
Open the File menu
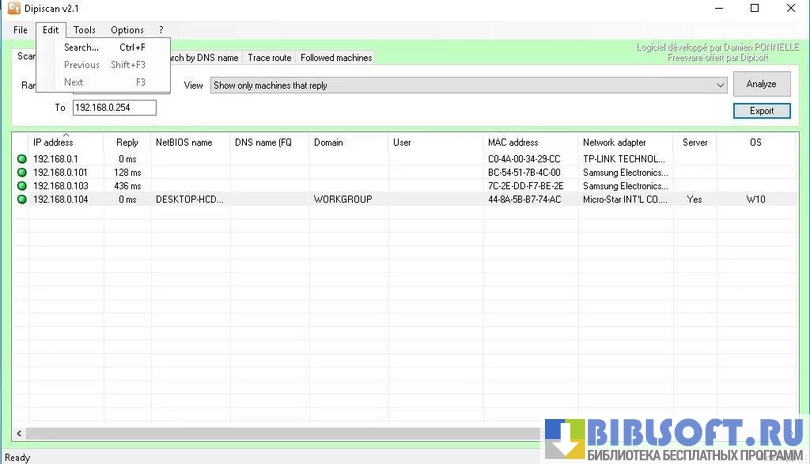coord(20,30)
